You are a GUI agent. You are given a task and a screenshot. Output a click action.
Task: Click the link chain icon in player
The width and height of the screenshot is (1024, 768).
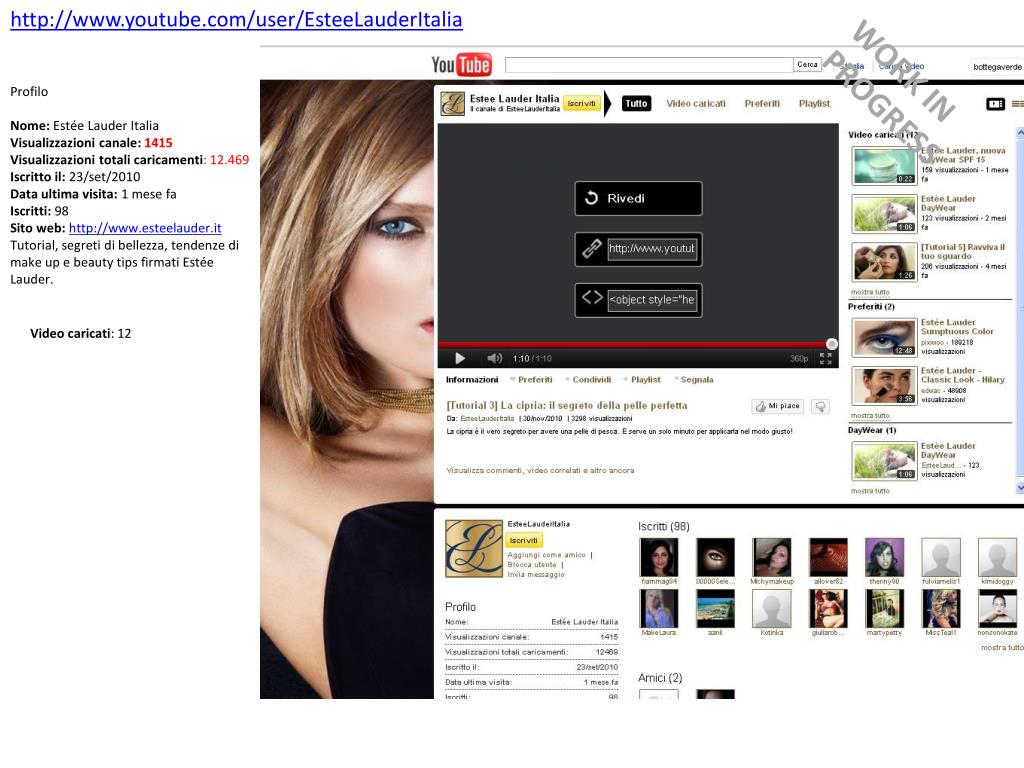(x=592, y=248)
